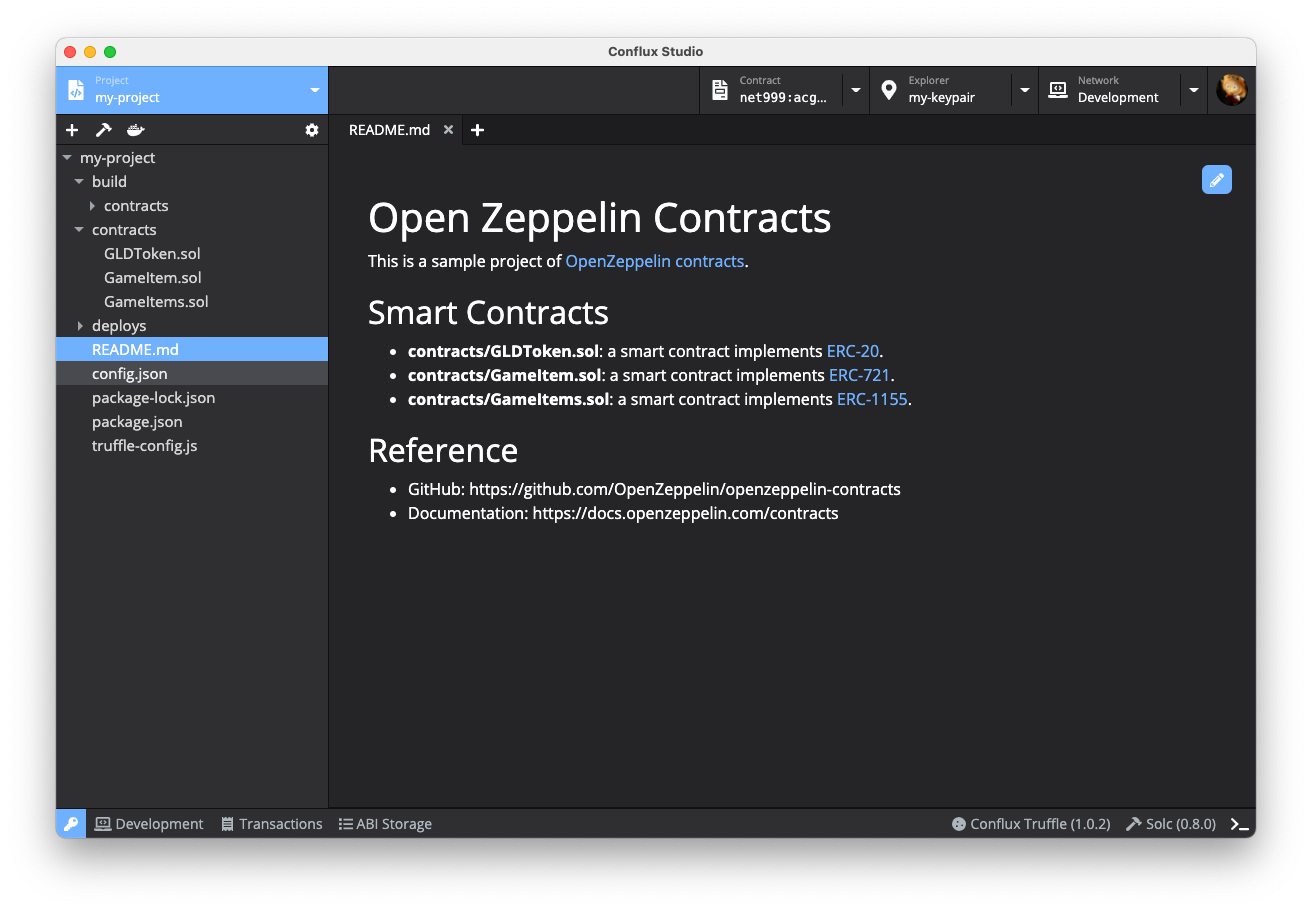Viewport: 1312px width, 912px height.
Task: Collapse the build folder arrow
Action: (x=79, y=182)
